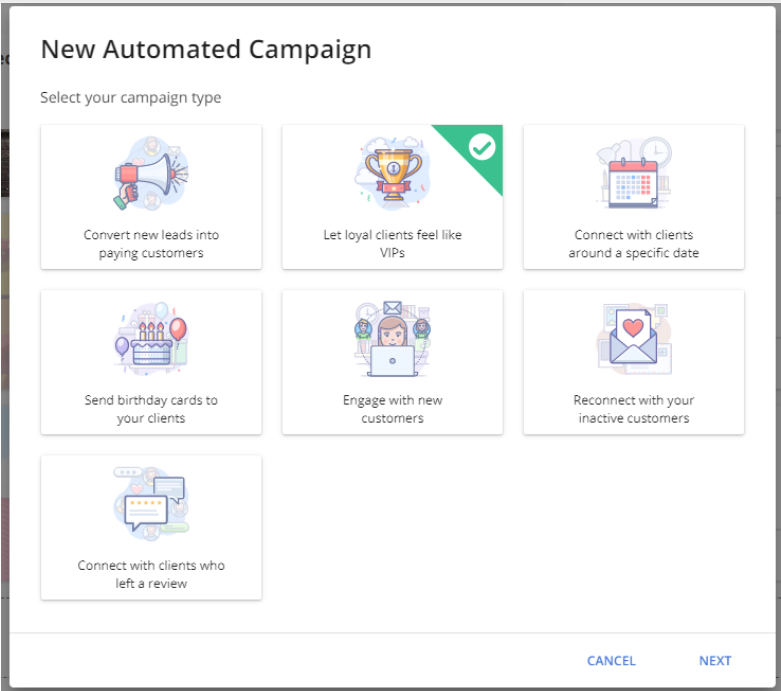Click the CANCEL button
The image size is (781, 691).
pyautogui.click(x=611, y=661)
